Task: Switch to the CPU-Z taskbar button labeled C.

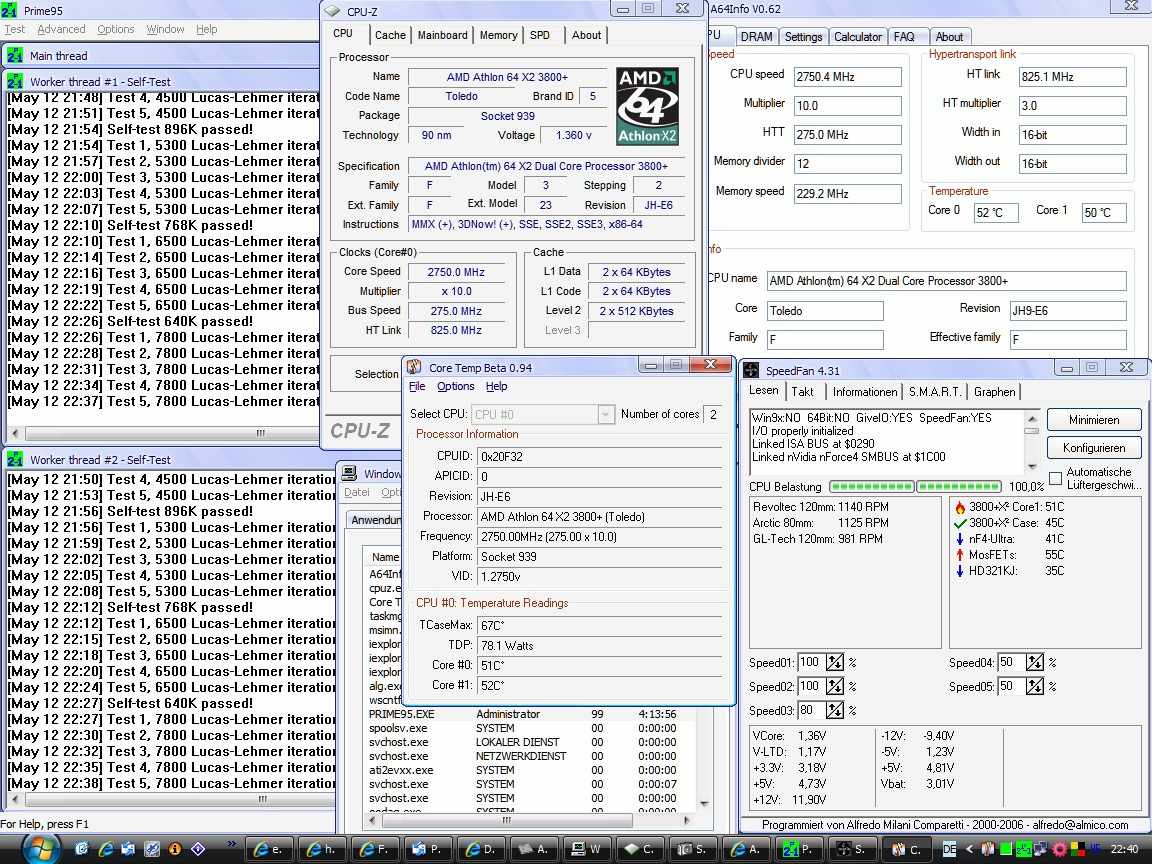Action: tap(639, 849)
